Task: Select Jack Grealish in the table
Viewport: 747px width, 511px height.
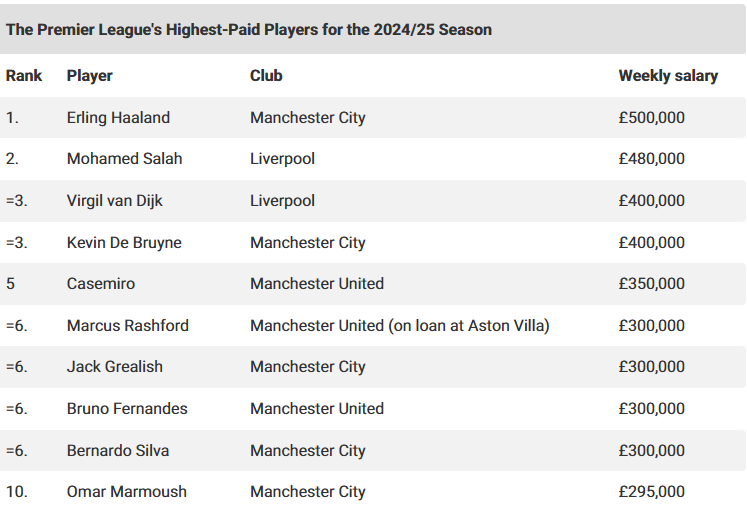Action: (114, 367)
